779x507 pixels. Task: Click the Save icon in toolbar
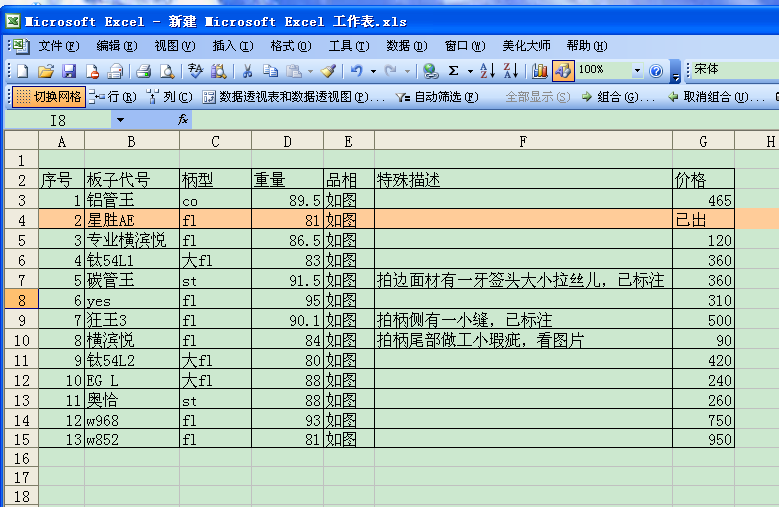pos(69,71)
